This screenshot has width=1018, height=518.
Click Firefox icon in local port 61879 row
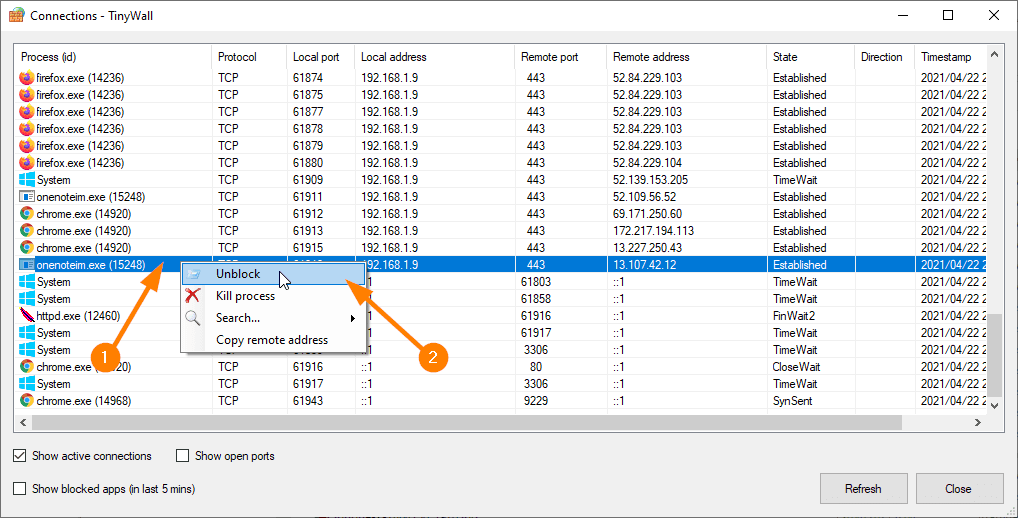(x=27, y=145)
